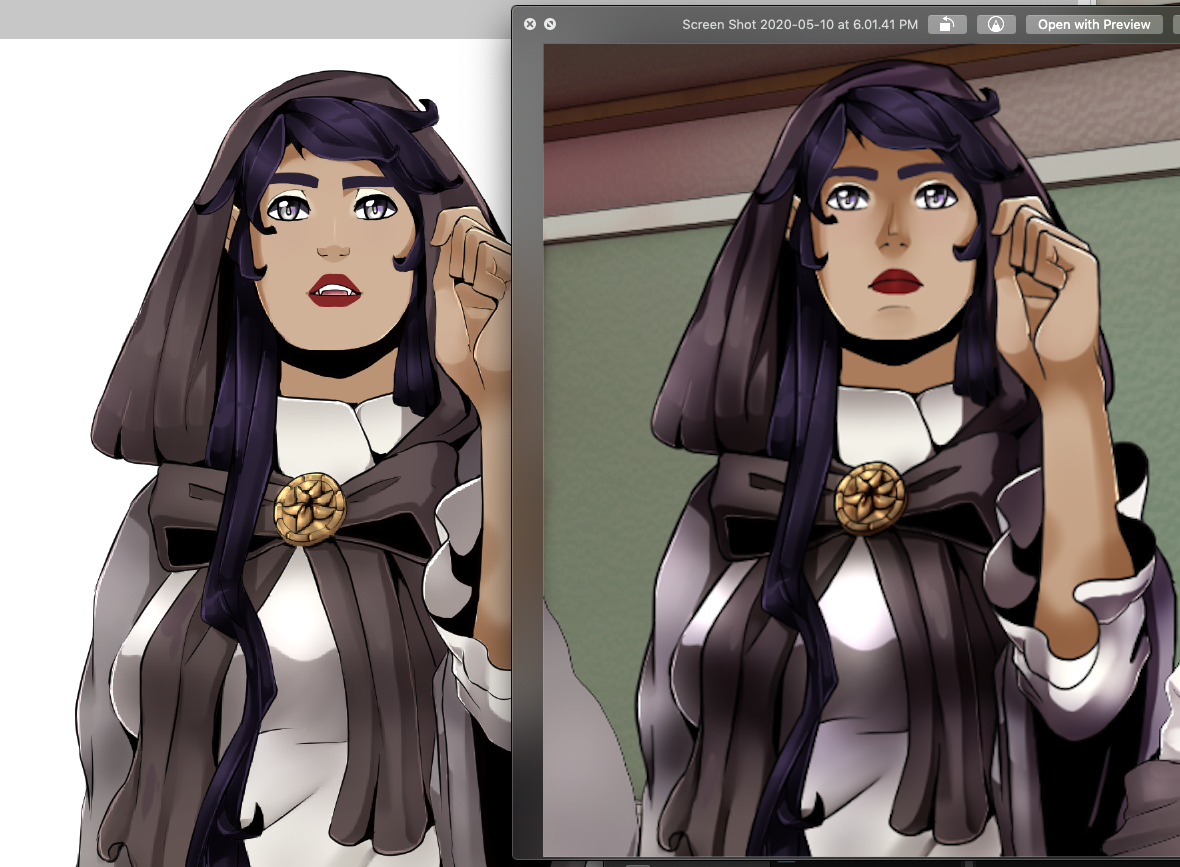The image size is (1180, 867).
Task: Rotate the screenshot image left
Action: click(947, 24)
